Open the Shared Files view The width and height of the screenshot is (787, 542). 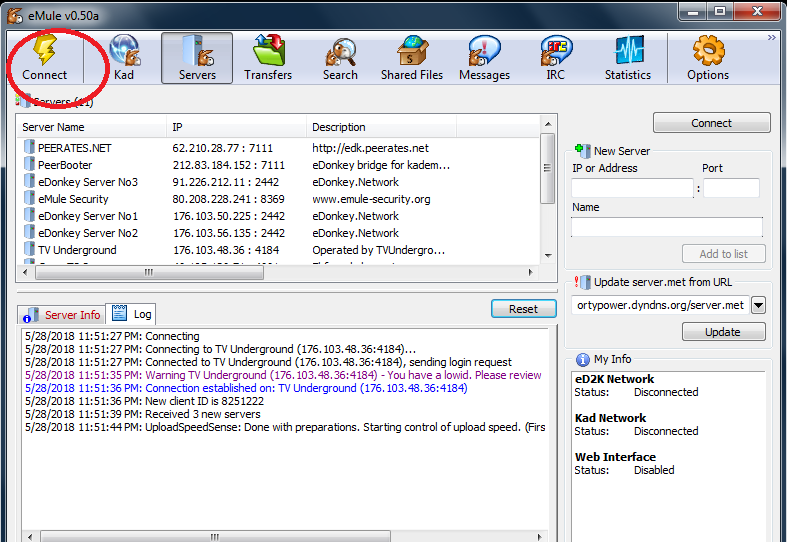pos(412,58)
